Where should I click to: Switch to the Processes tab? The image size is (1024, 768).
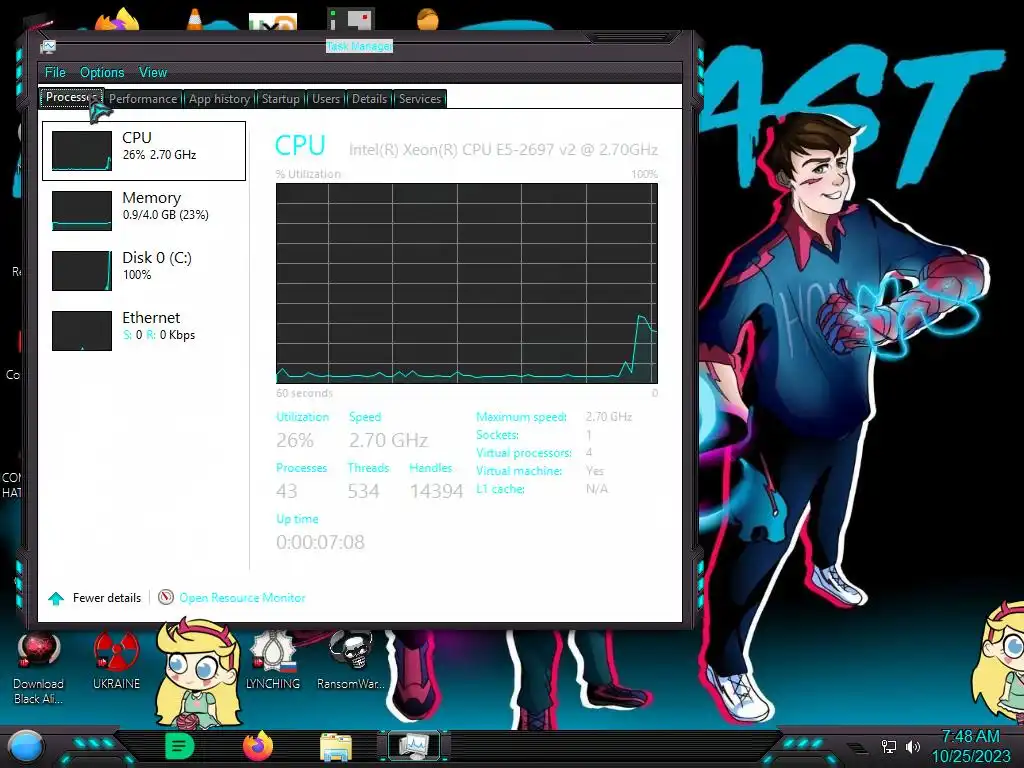[x=71, y=97]
